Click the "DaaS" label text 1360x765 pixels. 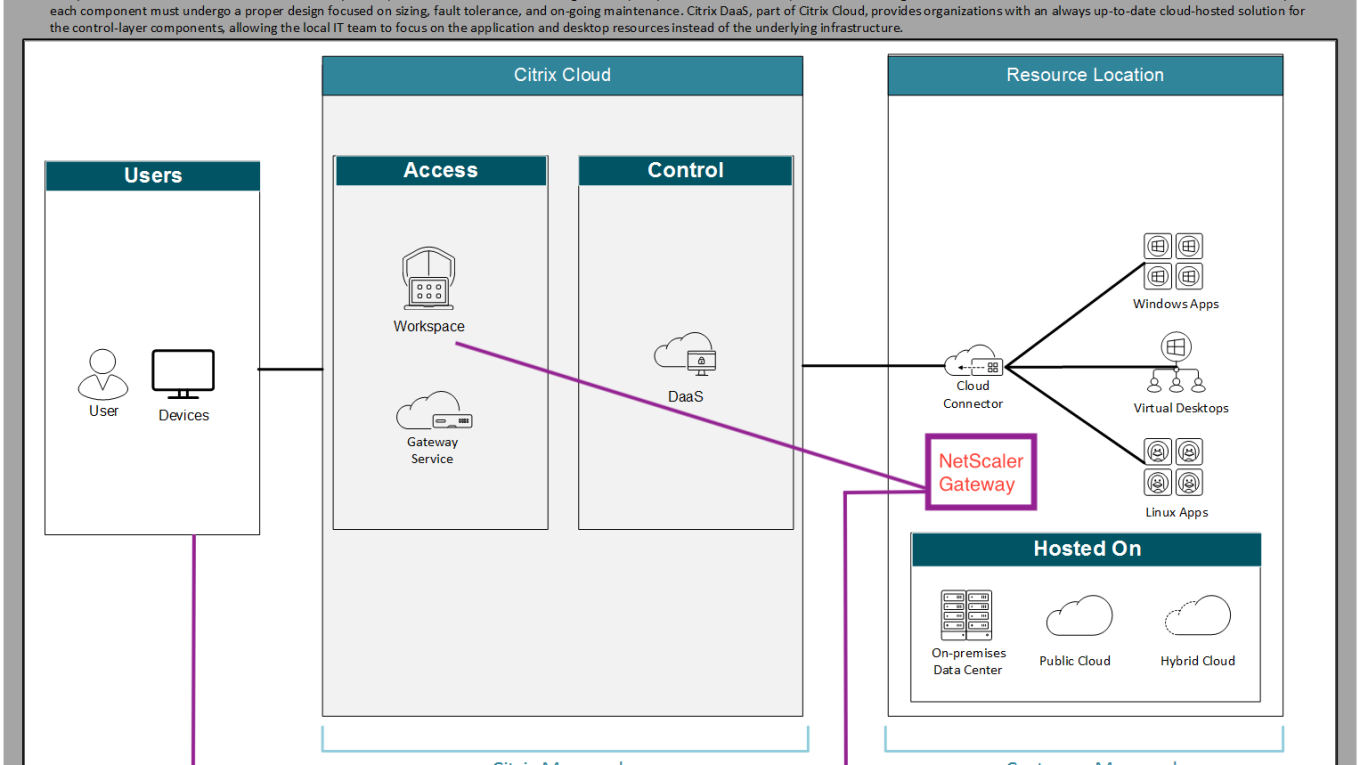pos(686,397)
